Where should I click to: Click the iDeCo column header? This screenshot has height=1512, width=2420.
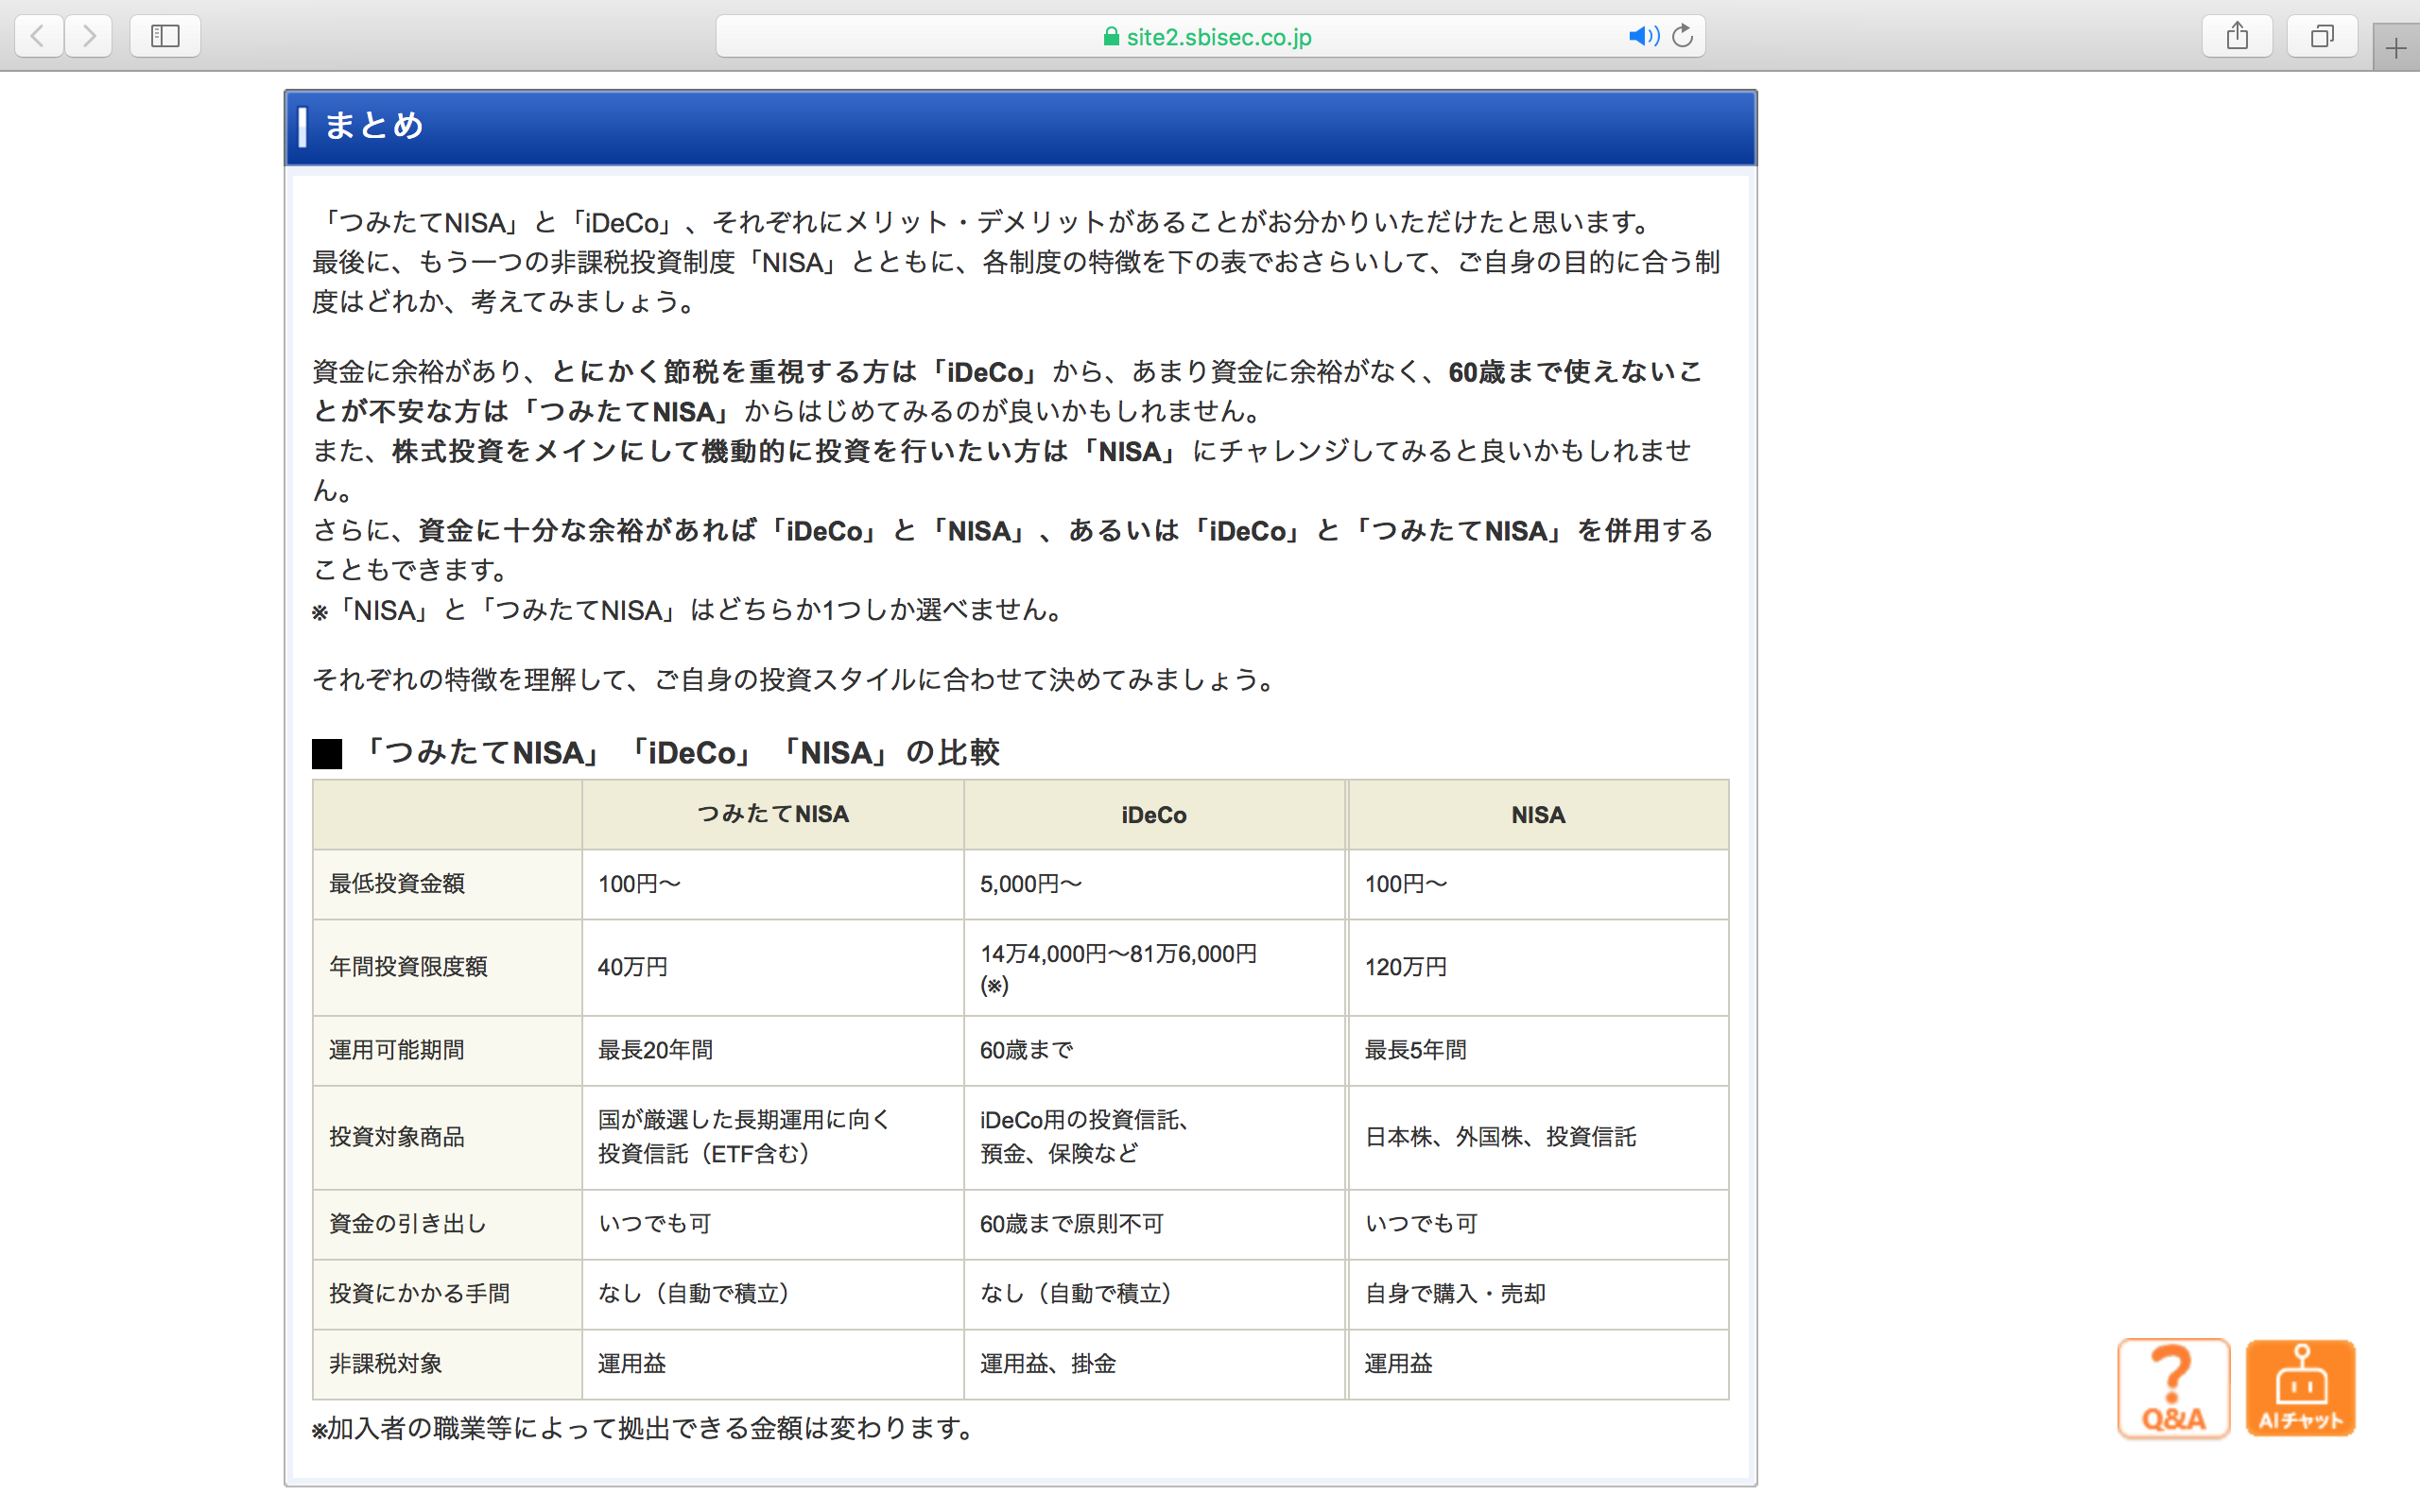point(1154,814)
